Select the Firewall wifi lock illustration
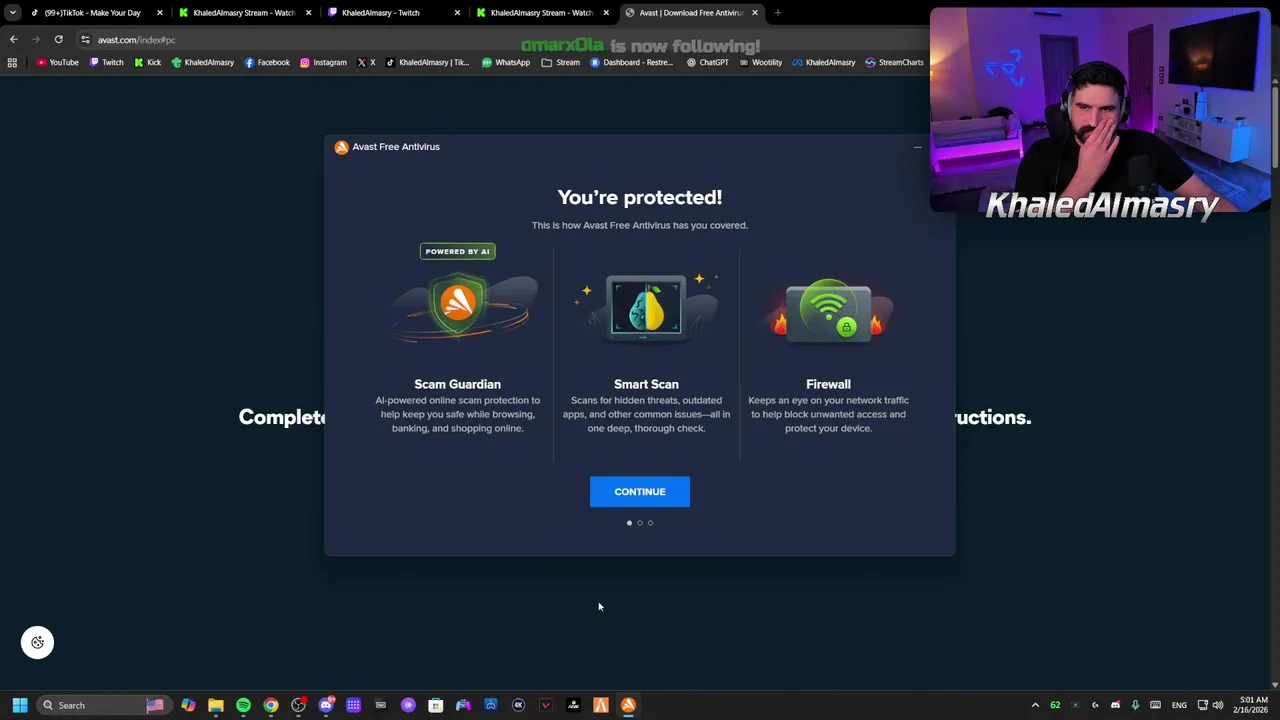 click(829, 312)
